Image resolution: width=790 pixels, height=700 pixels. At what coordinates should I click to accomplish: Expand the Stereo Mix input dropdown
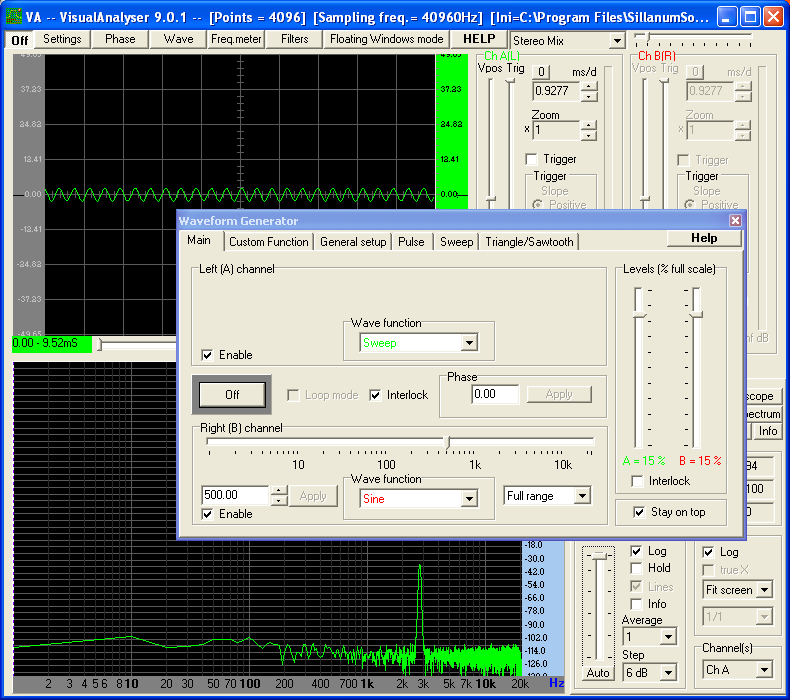point(616,41)
